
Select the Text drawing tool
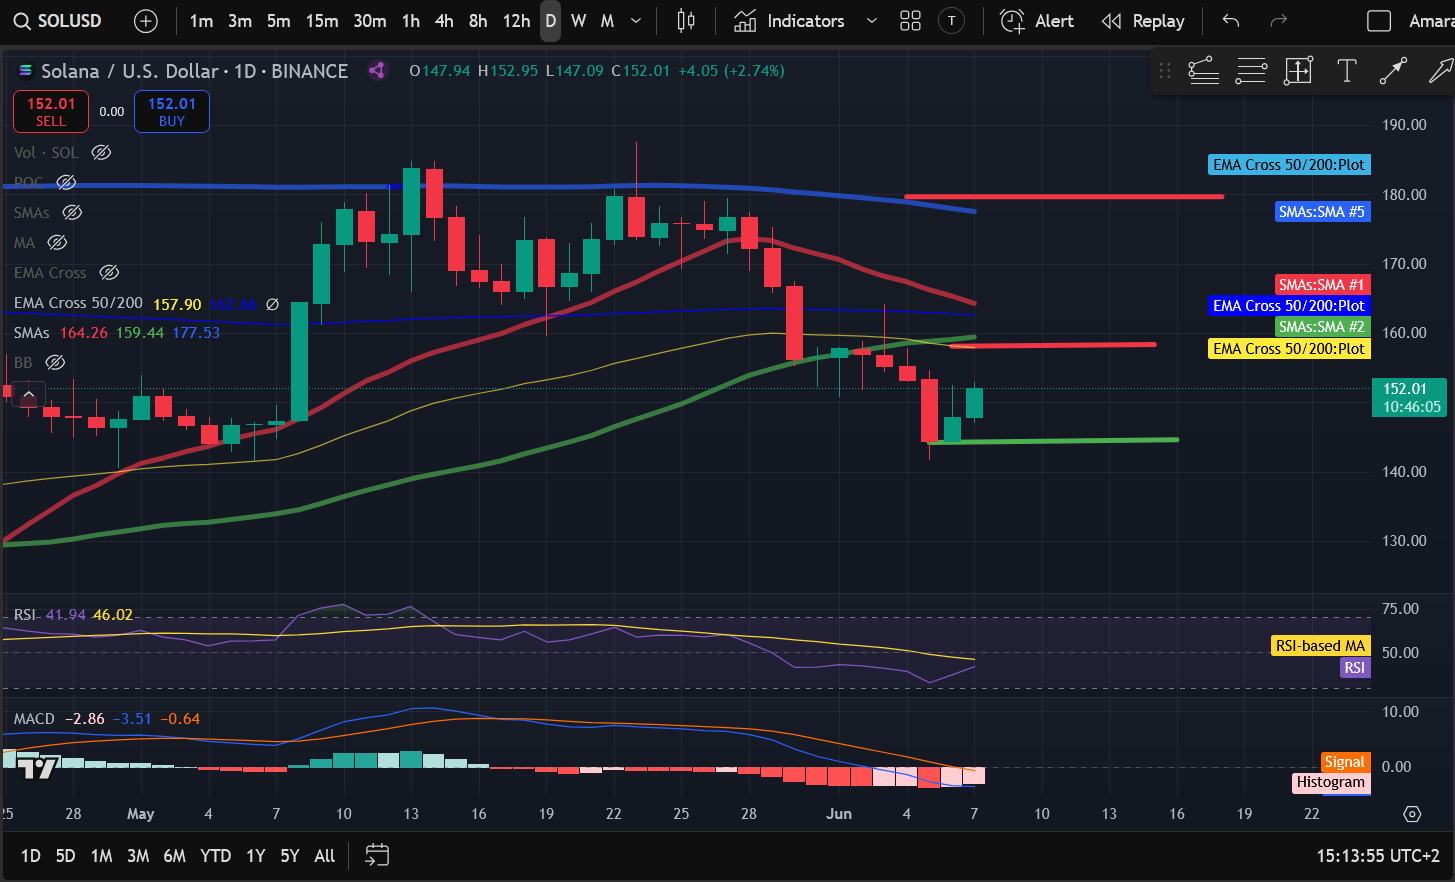coord(1346,71)
